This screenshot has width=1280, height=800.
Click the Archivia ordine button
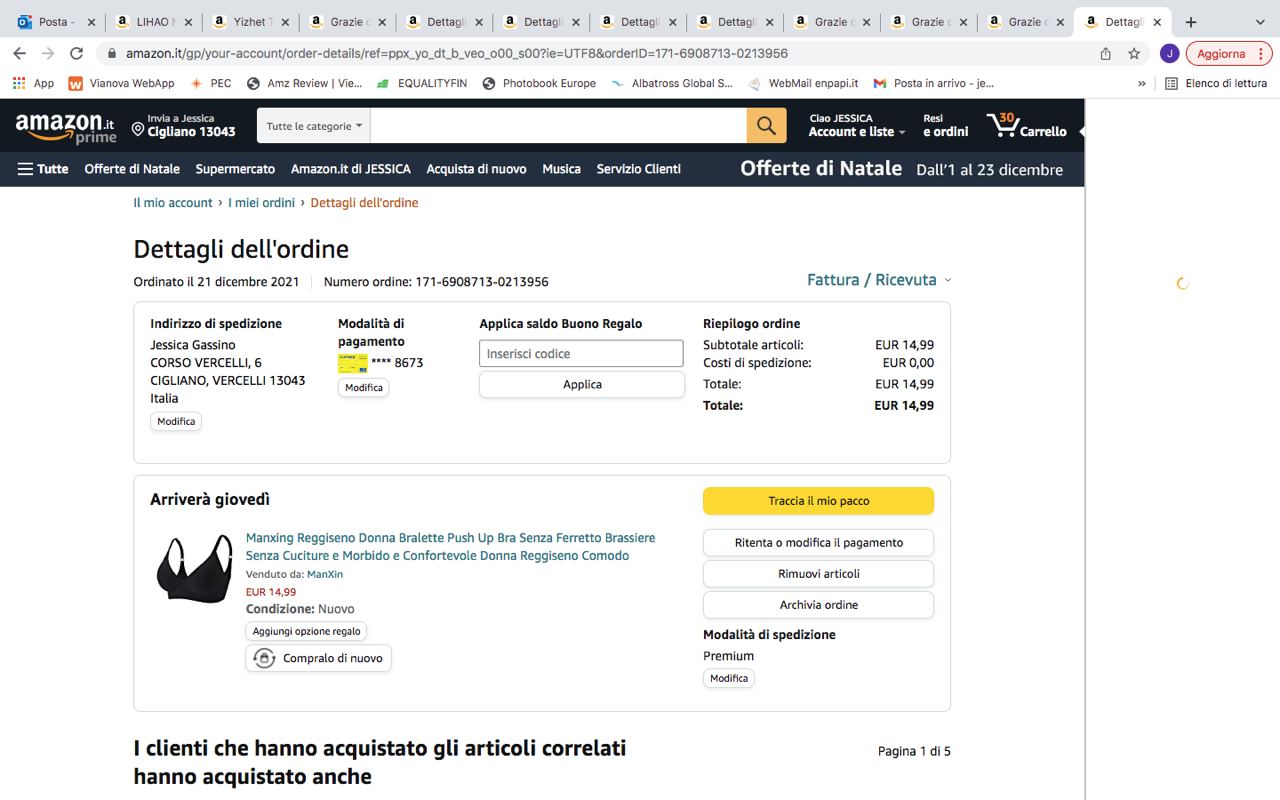pos(818,605)
